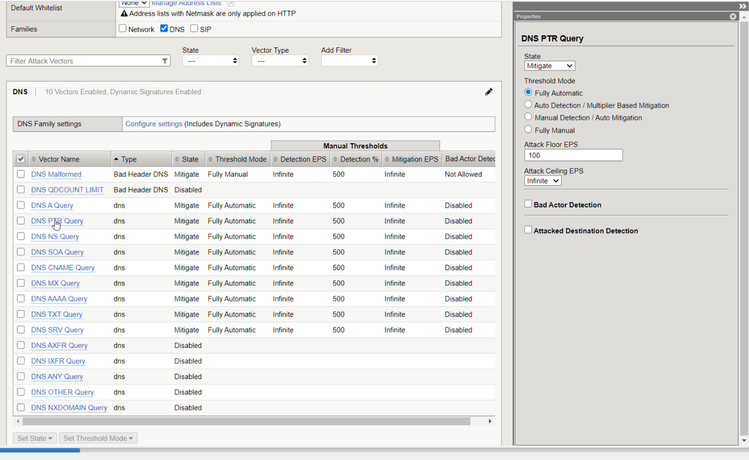Open the Configure settings link
The width and height of the screenshot is (749, 460).
point(153,124)
